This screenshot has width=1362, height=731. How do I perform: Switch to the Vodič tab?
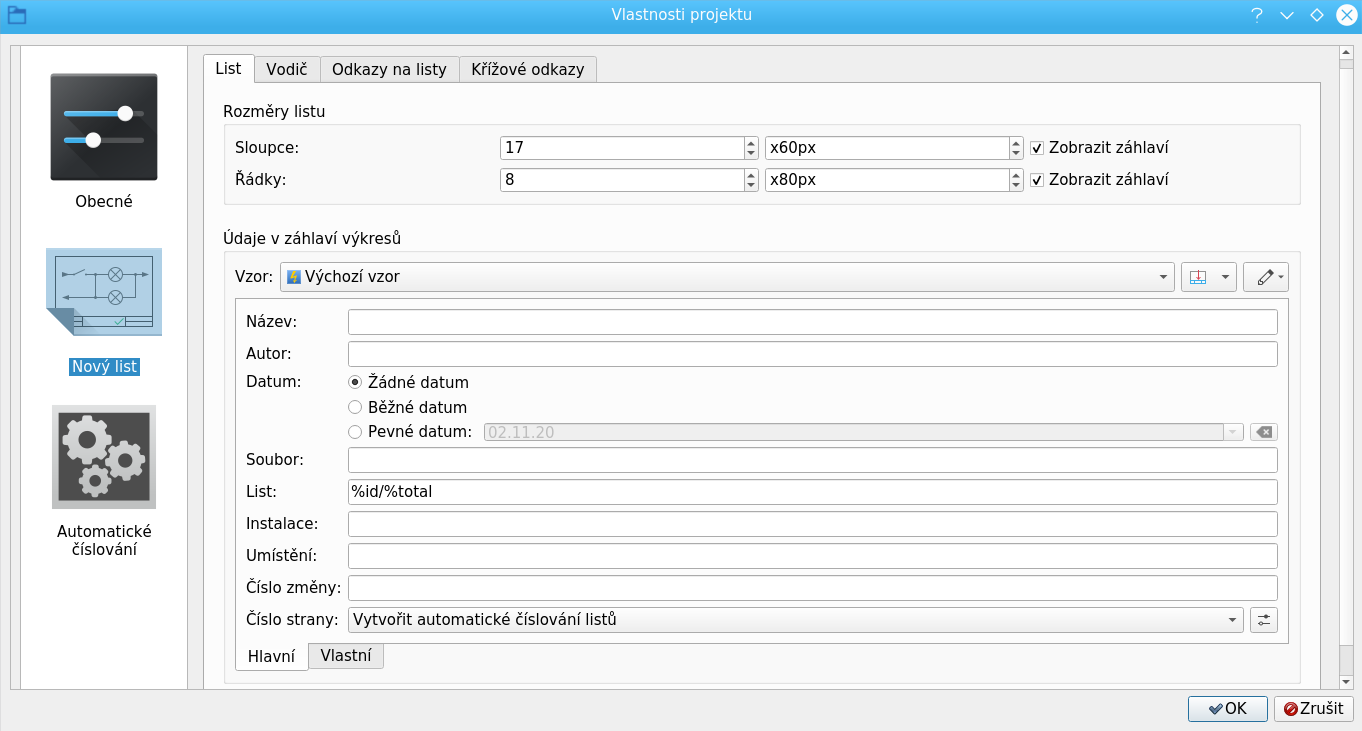coord(287,69)
